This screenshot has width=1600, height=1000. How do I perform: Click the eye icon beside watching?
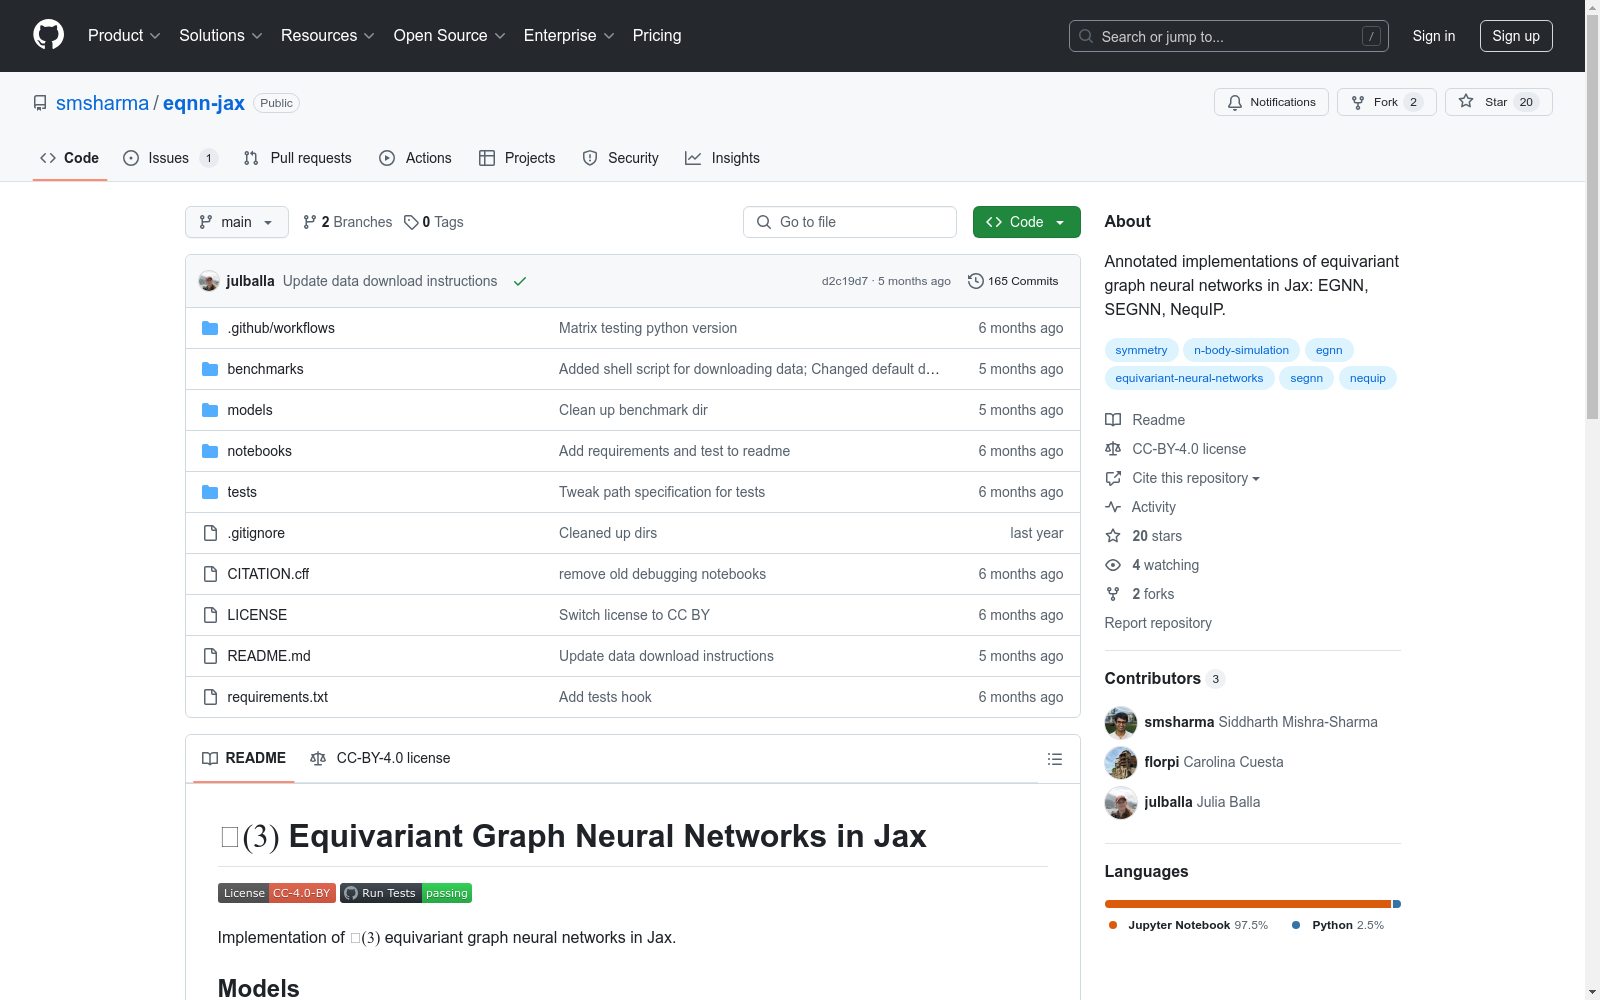1113,565
